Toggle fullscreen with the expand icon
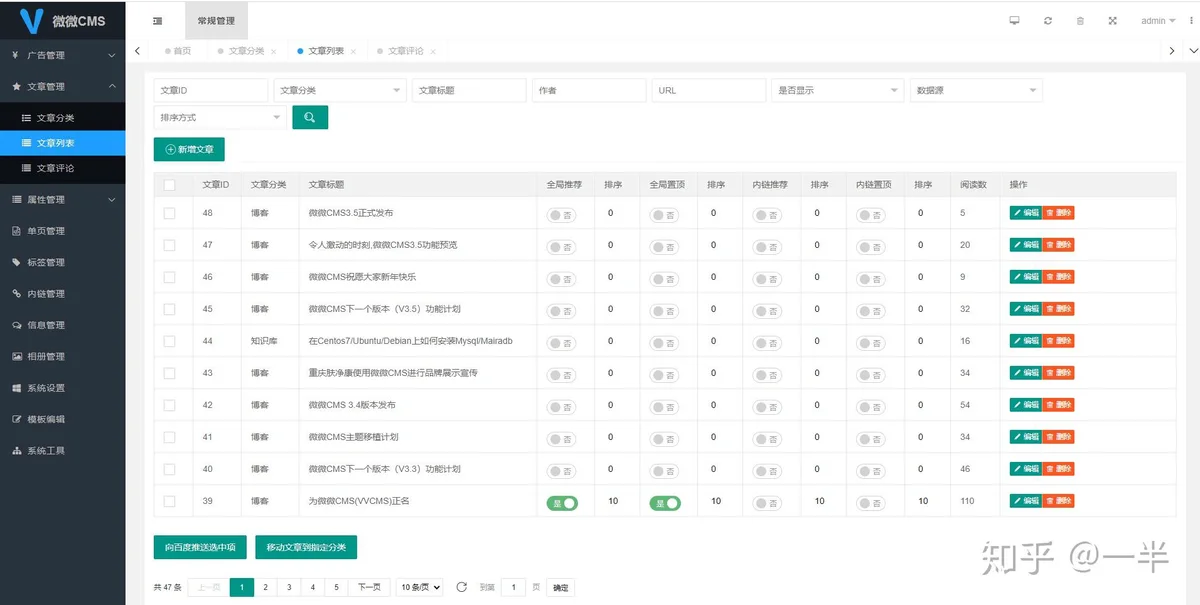The height and width of the screenshot is (605, 1200). 1112,20
